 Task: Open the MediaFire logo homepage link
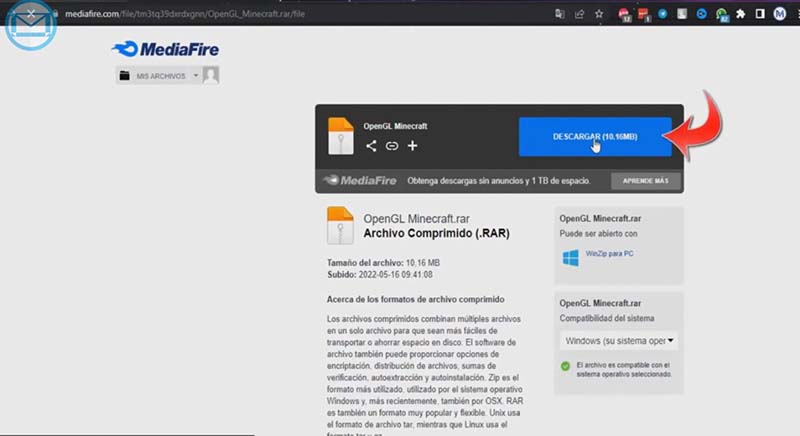[x=165, y=49]
